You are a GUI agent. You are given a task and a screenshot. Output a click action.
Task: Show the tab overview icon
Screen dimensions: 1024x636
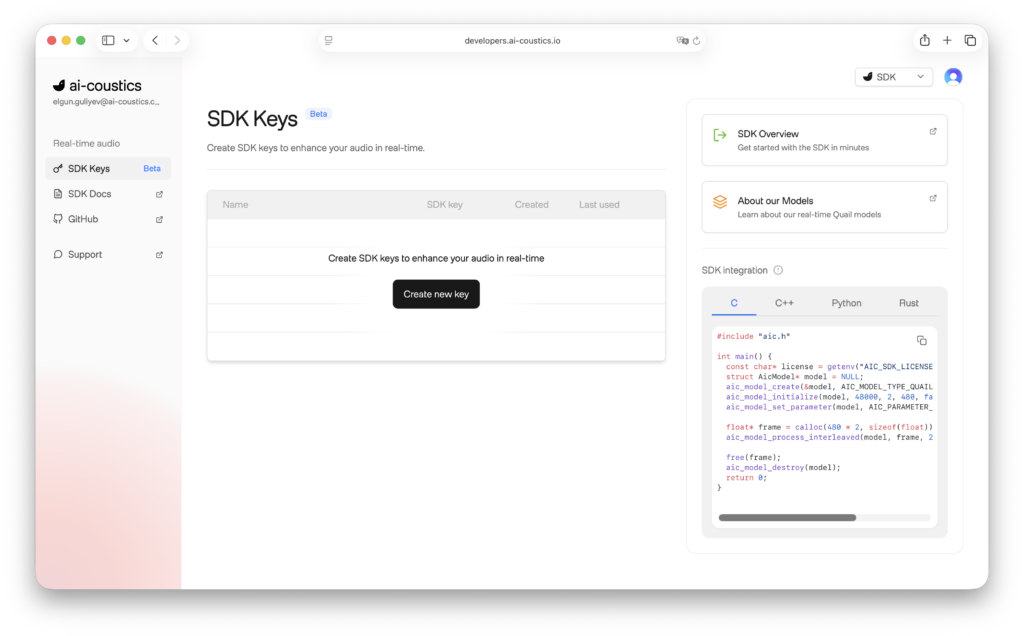click(970, 40)
